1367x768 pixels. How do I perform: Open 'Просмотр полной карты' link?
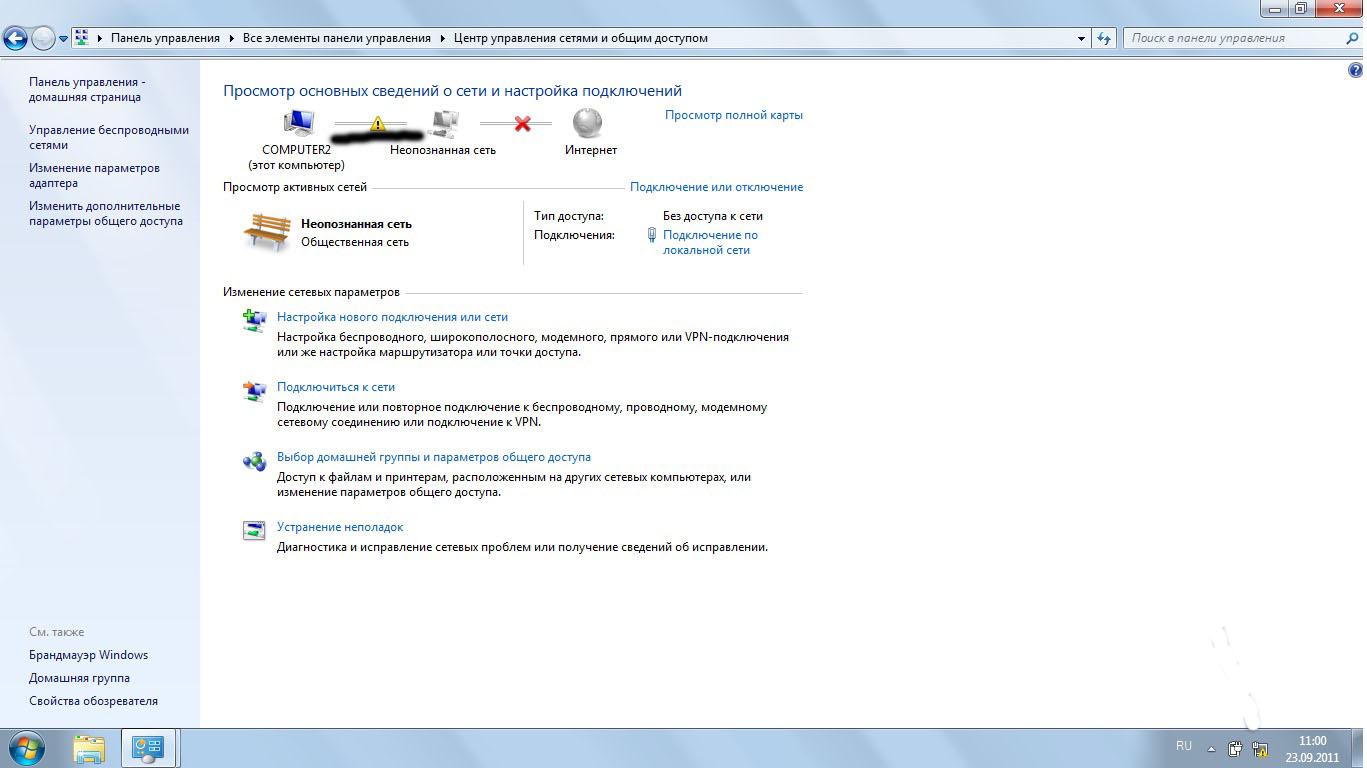(733, 115)
